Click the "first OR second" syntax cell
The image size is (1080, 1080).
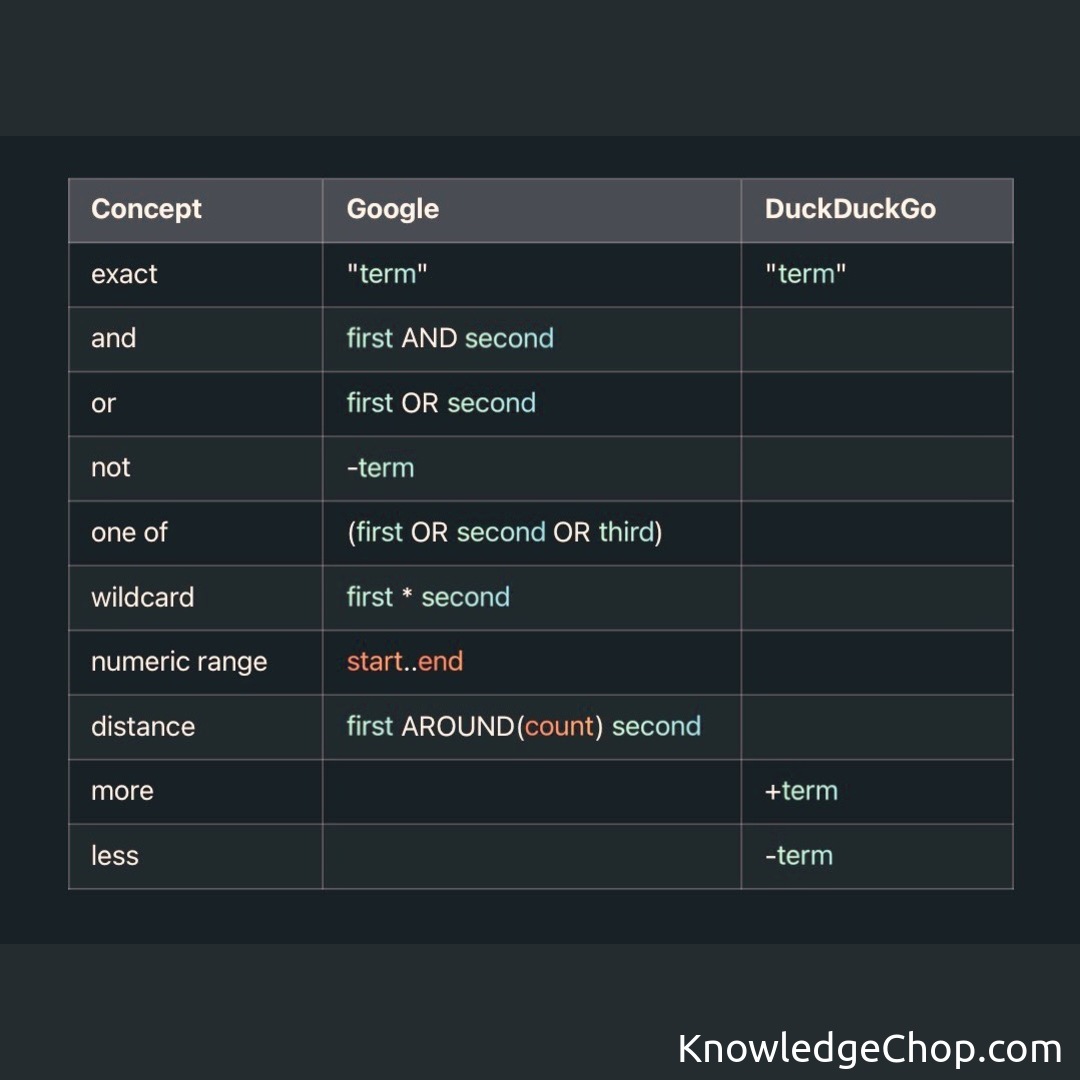coord(441,403)
